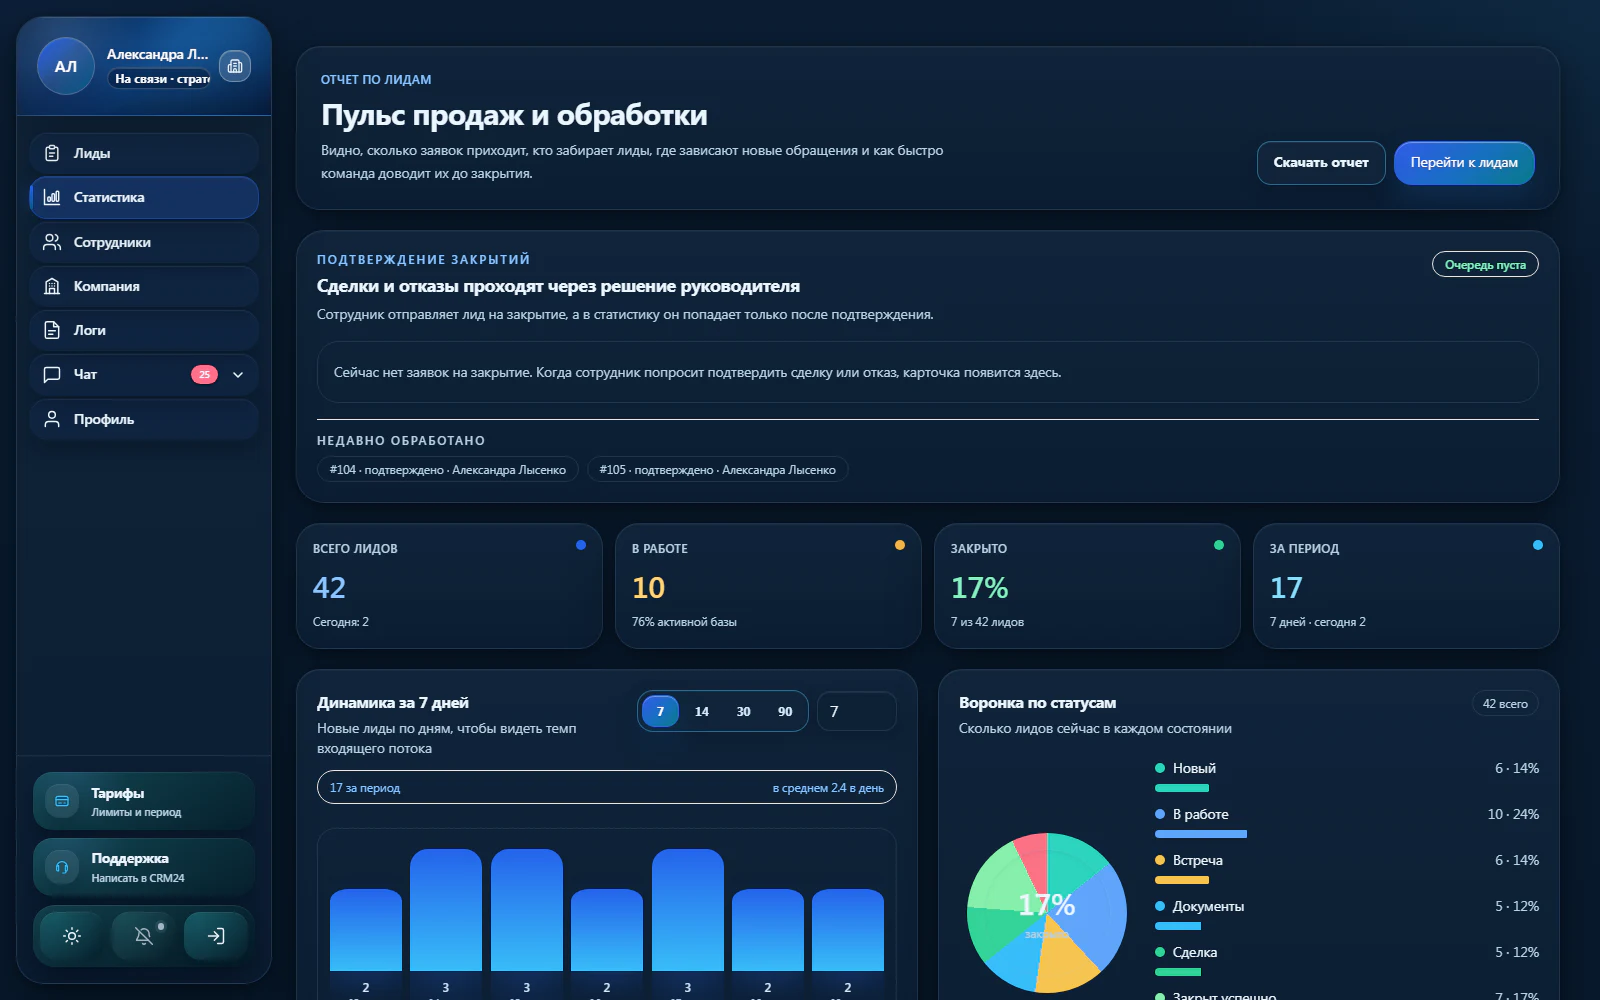Click the Александра Л... profile name

point(157,54)
